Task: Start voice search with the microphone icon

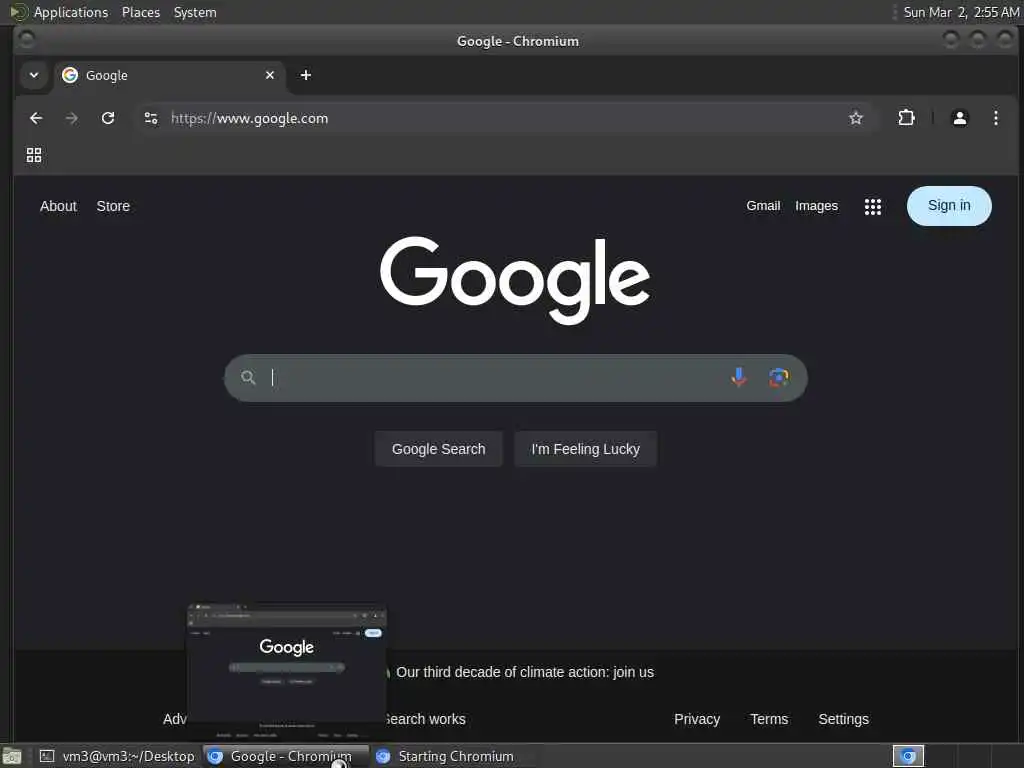Action: pos(739,377)
